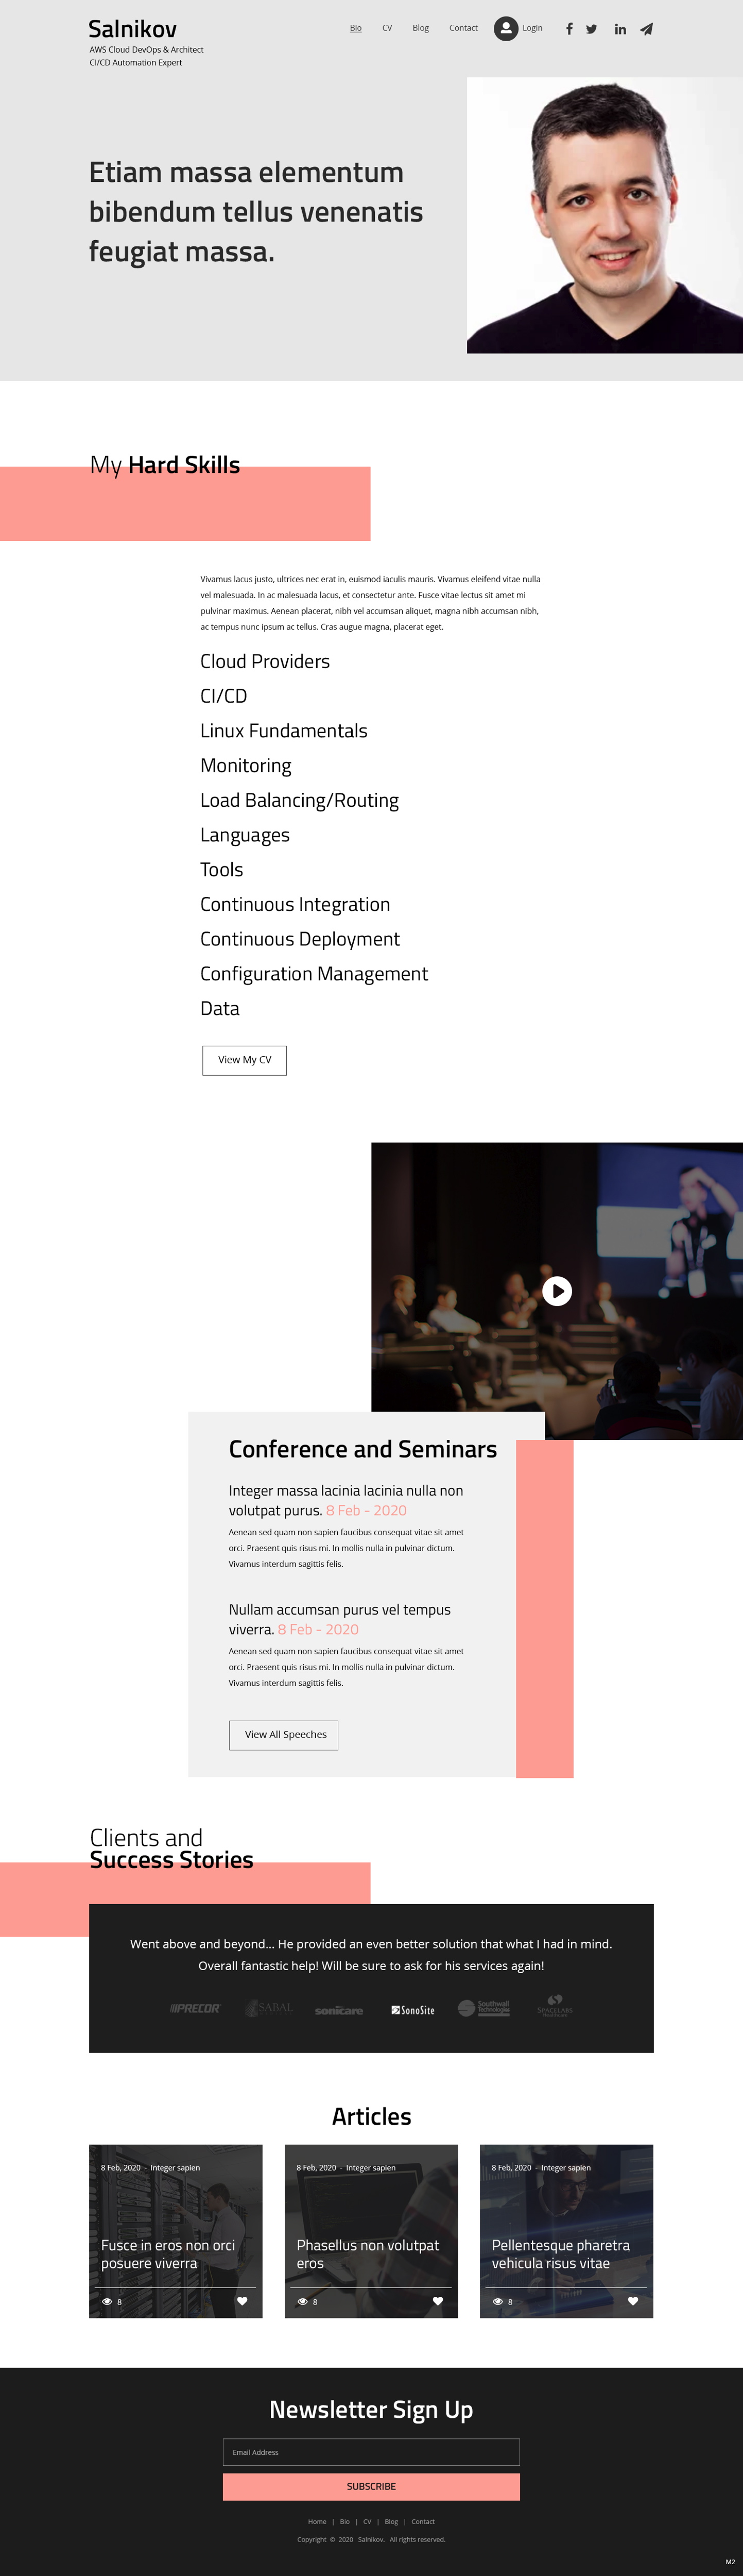Click the Subscribe button

(371, 2486)
